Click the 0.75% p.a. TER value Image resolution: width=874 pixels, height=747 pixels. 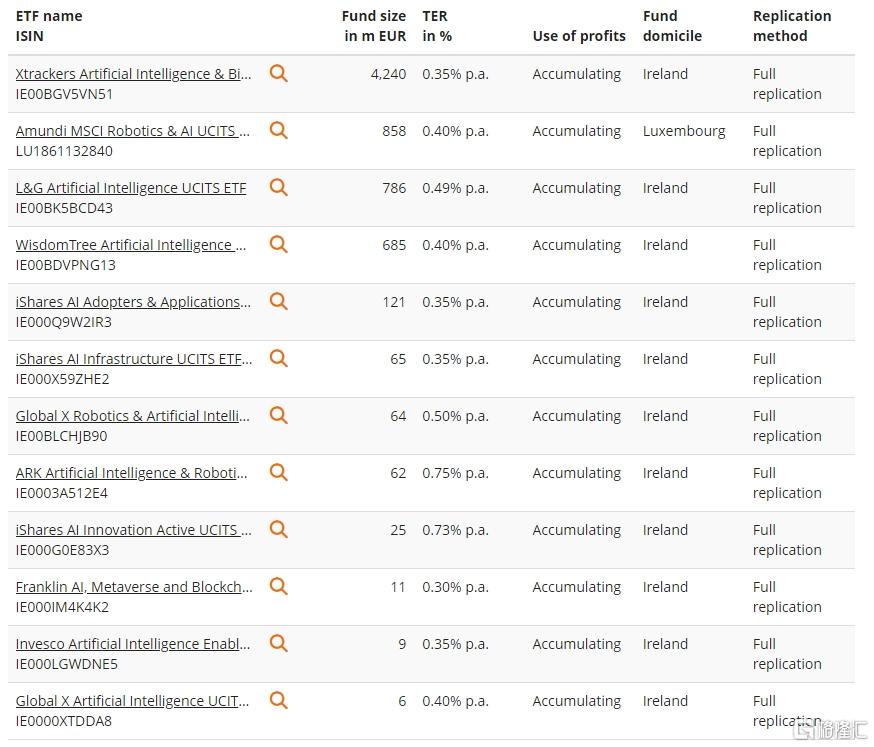pos(455,473)
